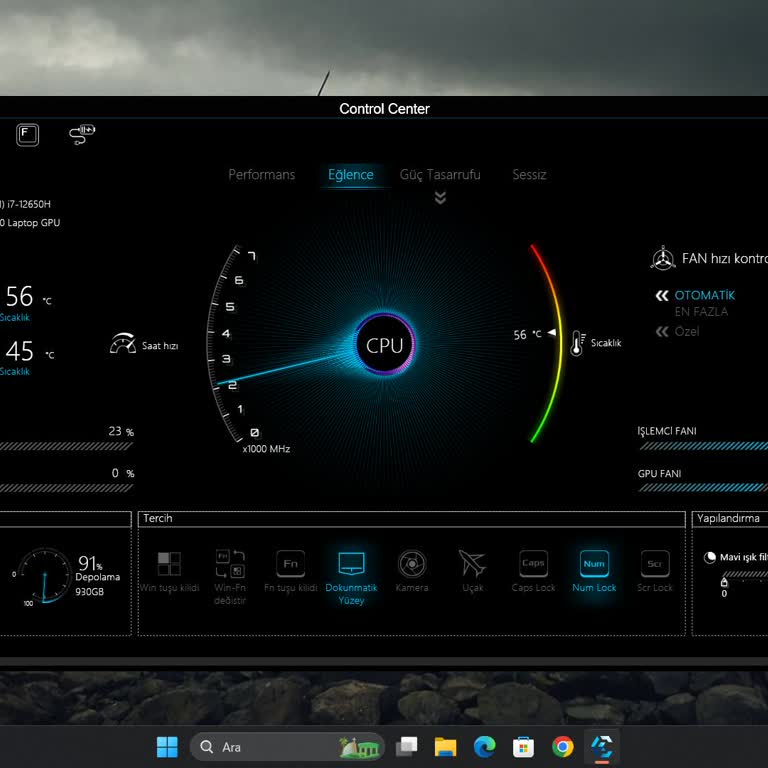Switch to Güç Tasarrufu mode
This screenshot has height=768, width=768.
440,175
